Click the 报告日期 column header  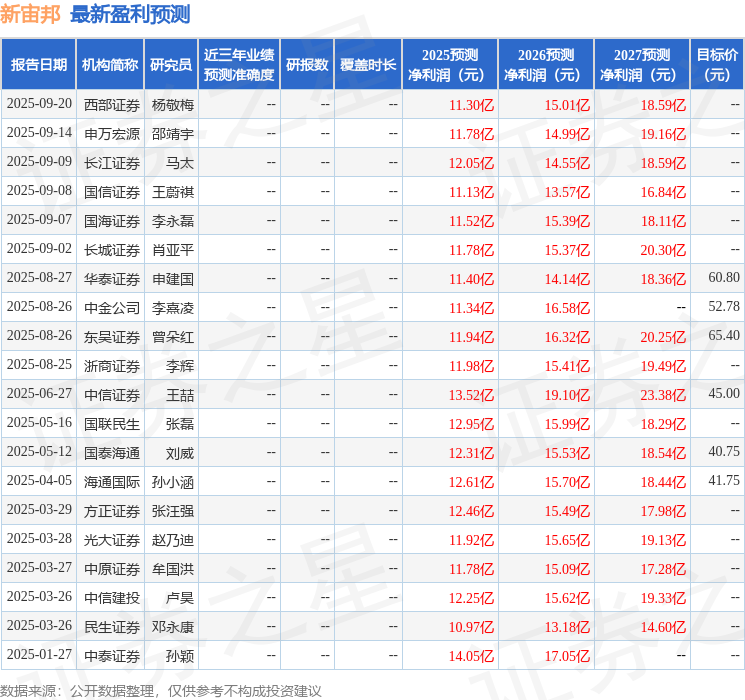pyautogui.click(x=39, y=65)
